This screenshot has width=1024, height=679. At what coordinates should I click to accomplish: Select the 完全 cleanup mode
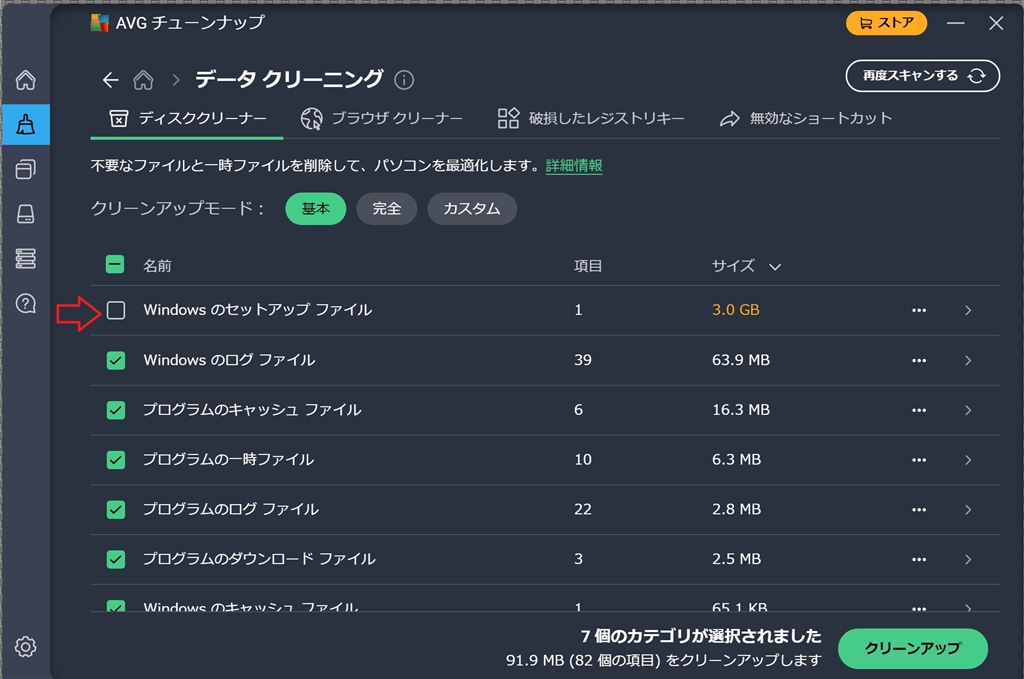coord(386,209)
